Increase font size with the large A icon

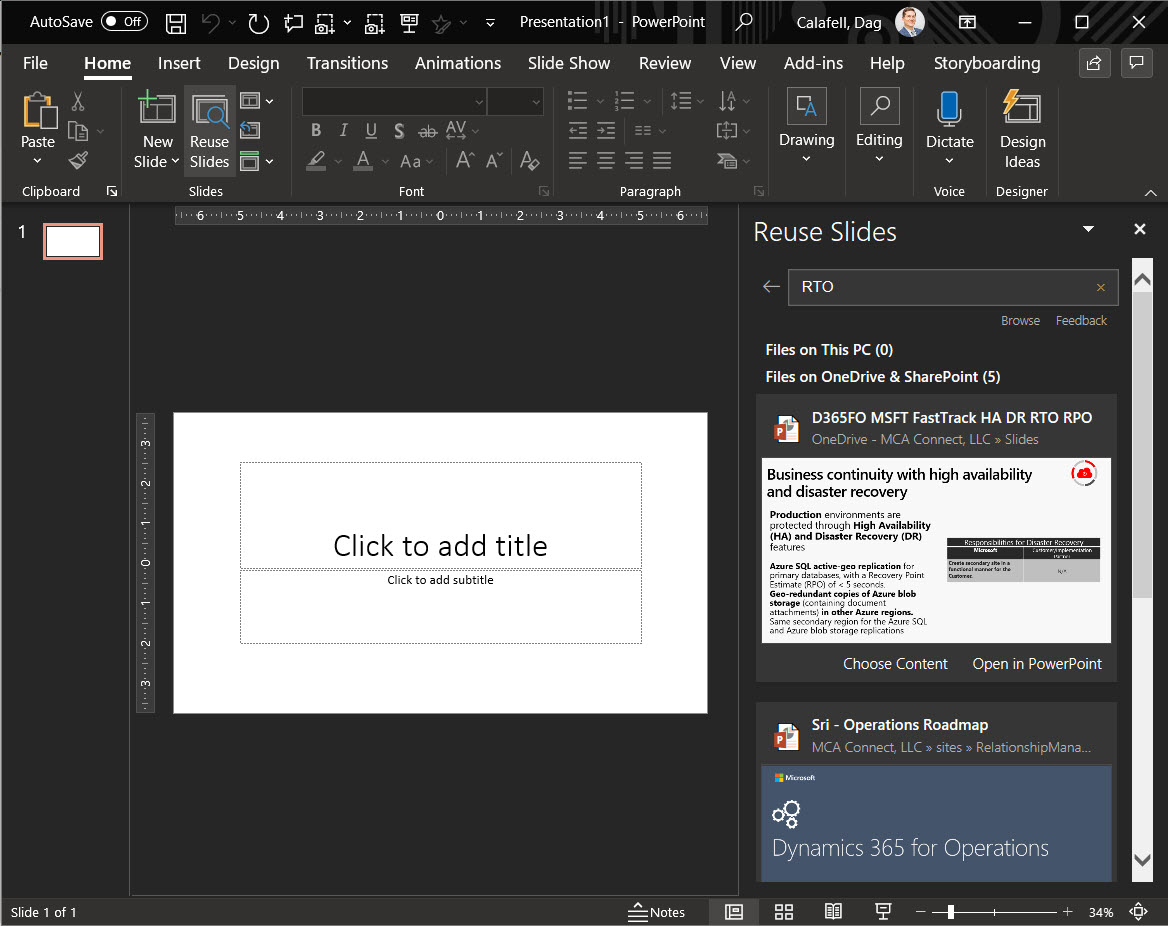click(465, 159)
